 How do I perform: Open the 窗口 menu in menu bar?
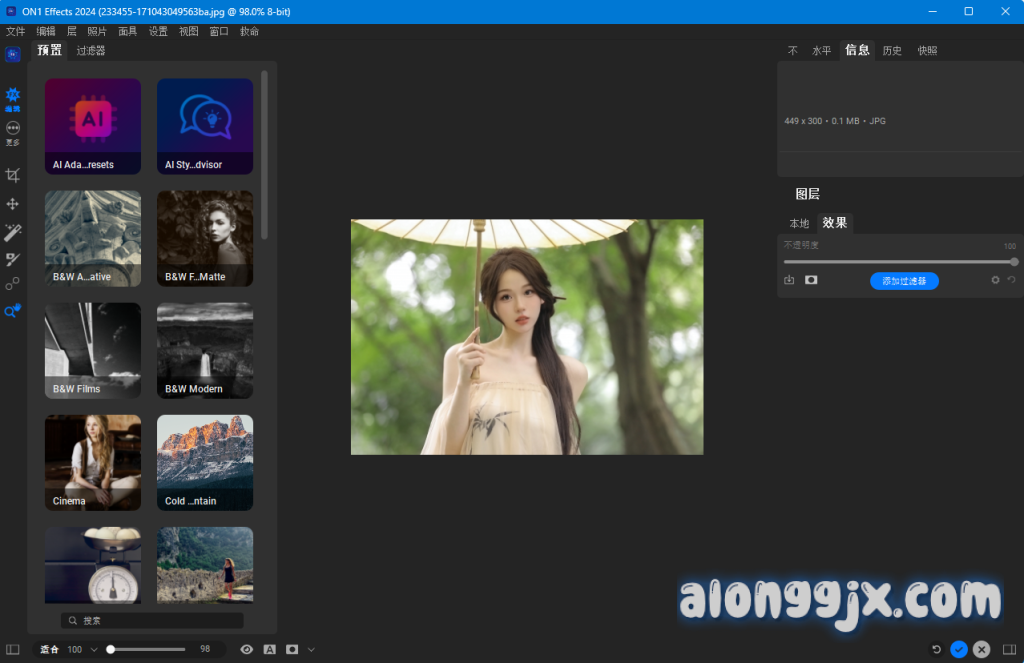218,31
